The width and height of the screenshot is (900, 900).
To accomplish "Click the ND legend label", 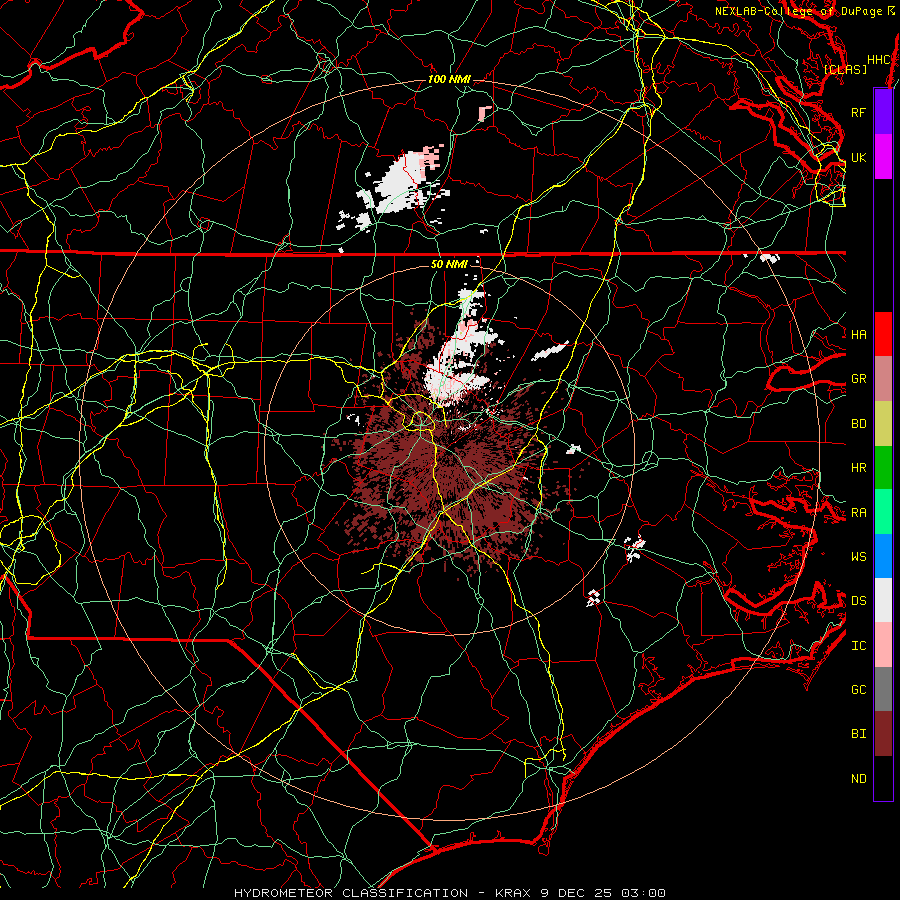I will point(858,779).
